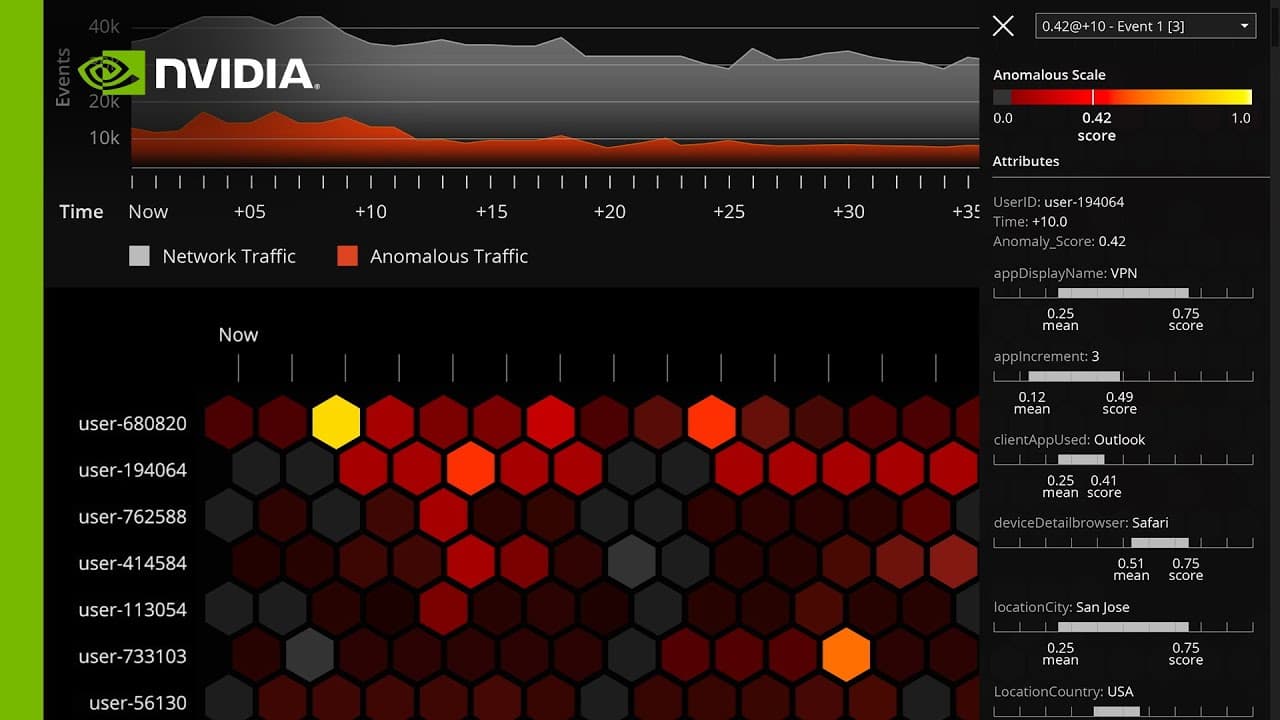This screenshot has width=1280, height=720.
Task: Click the locationCity San Jose range bar
Action: click(x=1123, y=627)
